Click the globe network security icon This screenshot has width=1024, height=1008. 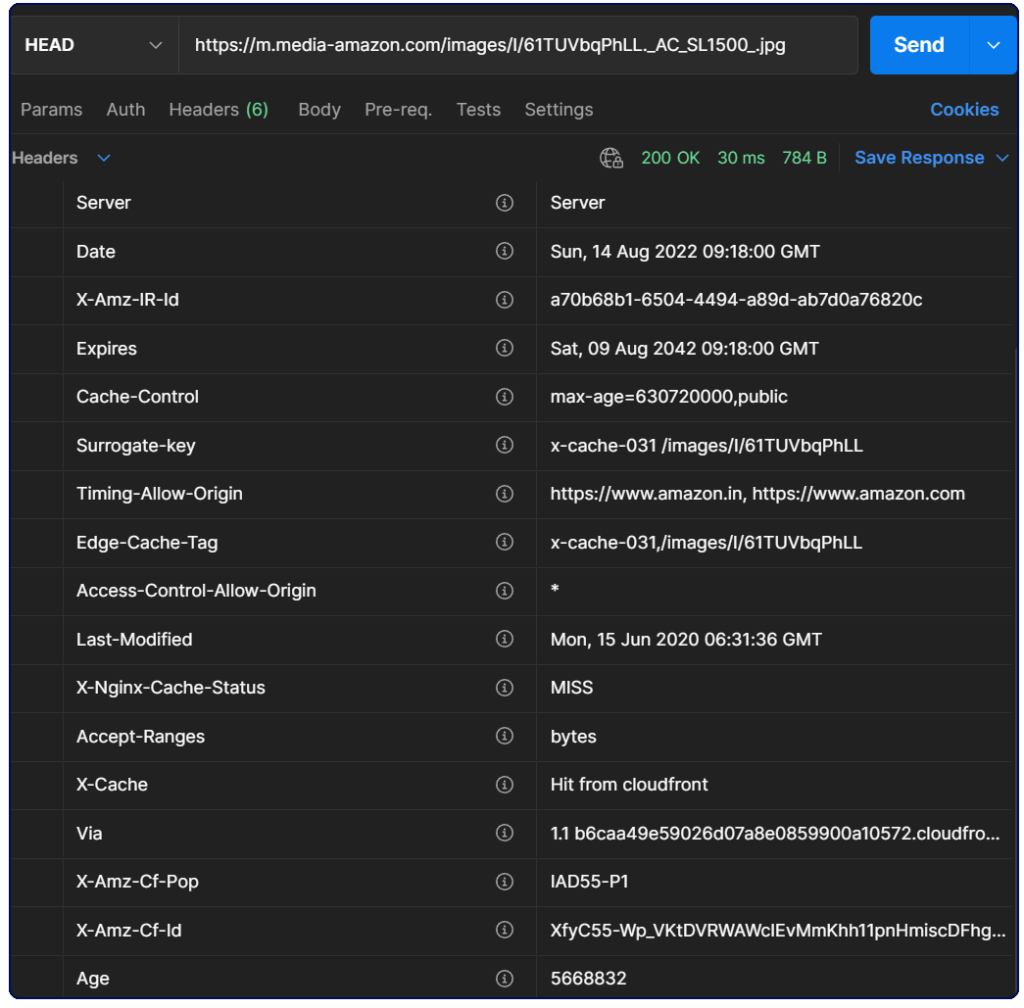pyautogui.click(x=611, y=158)
